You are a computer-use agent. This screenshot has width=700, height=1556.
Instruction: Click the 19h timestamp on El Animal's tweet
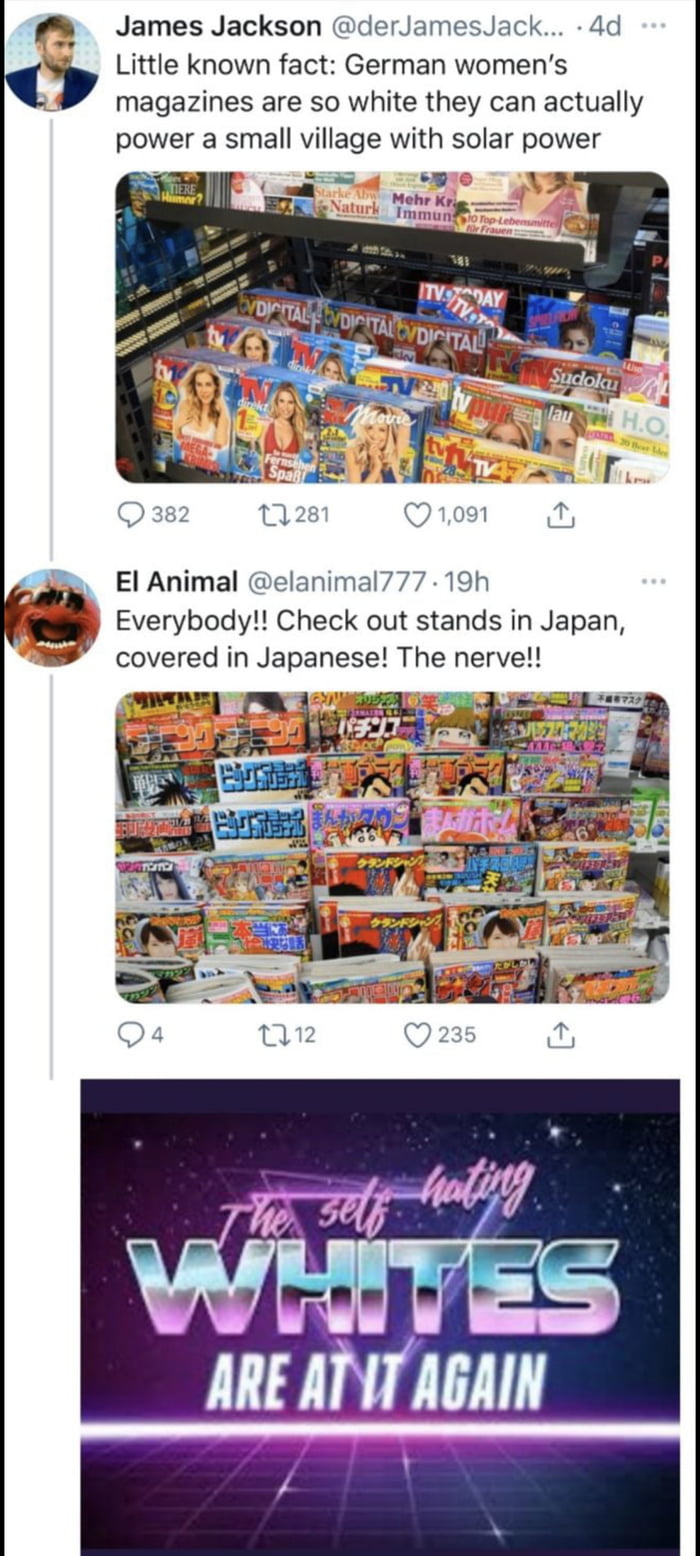point(463,581)
